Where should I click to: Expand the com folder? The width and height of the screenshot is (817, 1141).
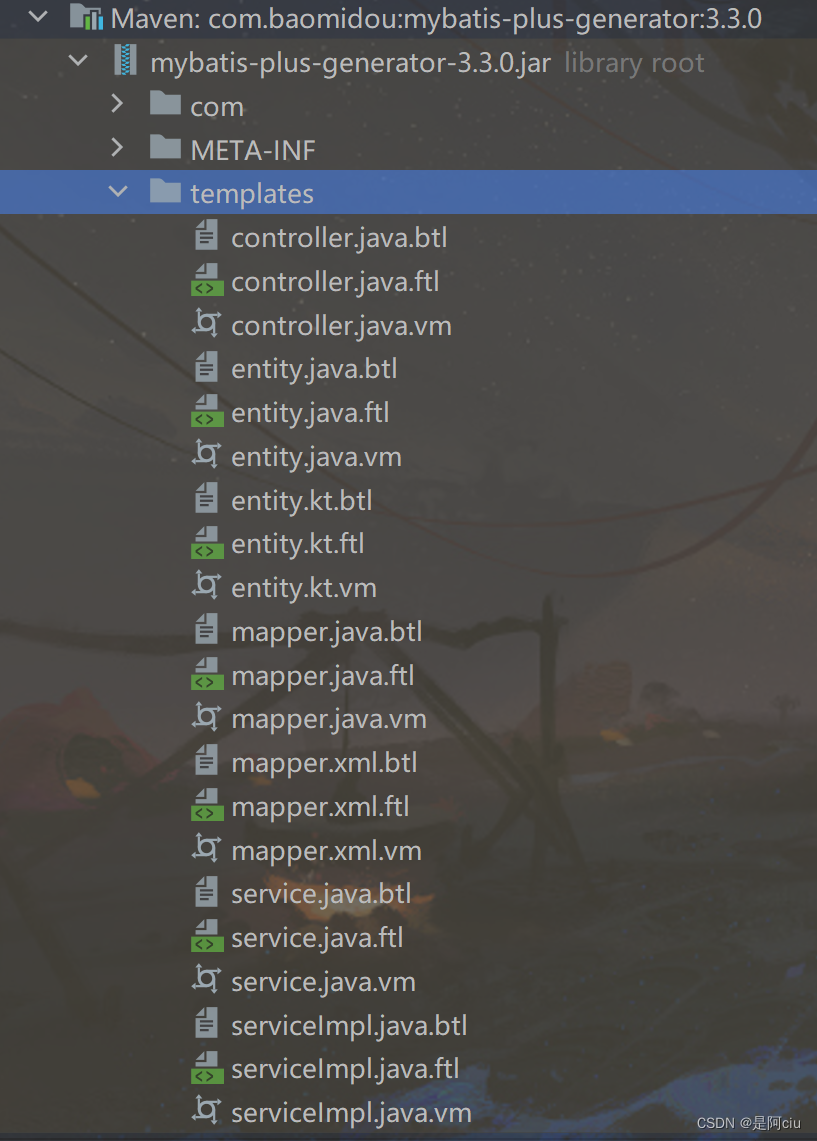click(117, 104)
